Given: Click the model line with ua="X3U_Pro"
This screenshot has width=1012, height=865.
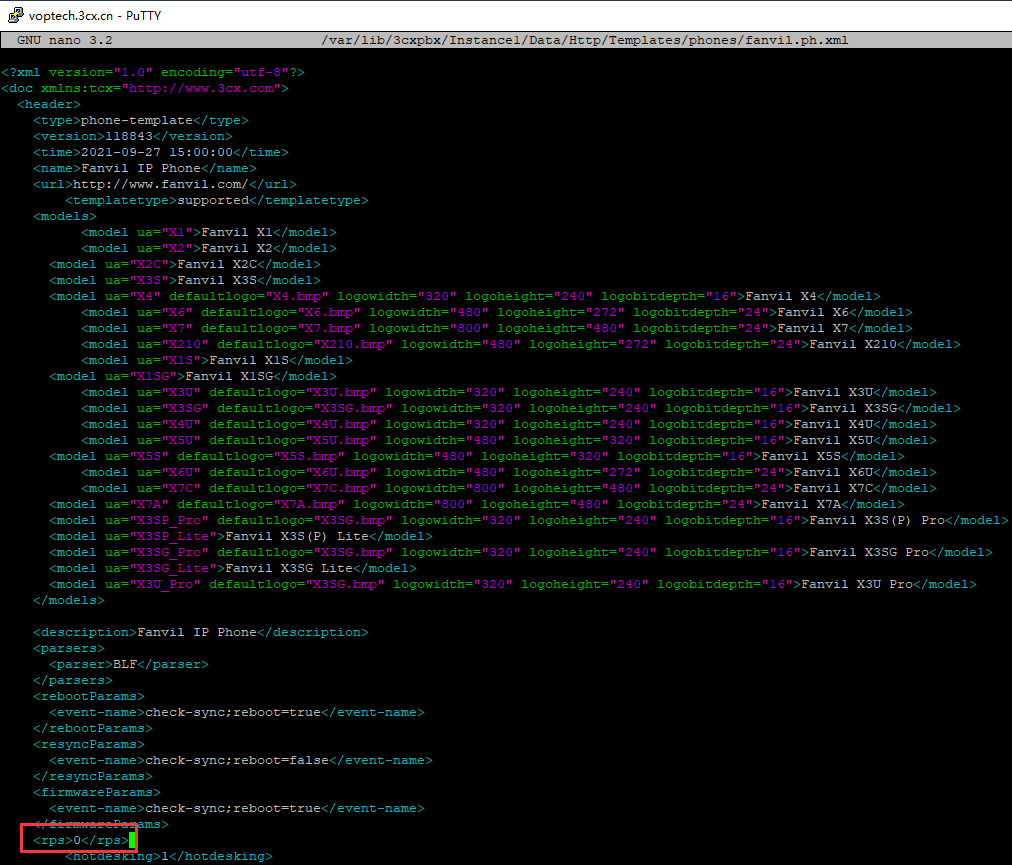Looking at the screenshot, I should click(x=513, y=585).
